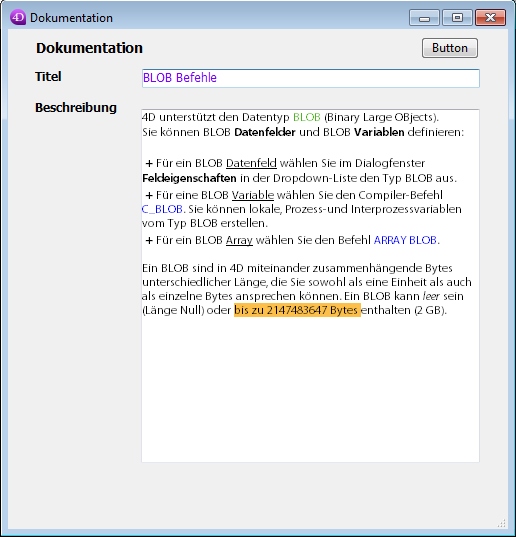Image resolution: width=516 pixels, height=537 pixels.
Task: Click the green BLOB word in first line
Action: pos(307,117)
